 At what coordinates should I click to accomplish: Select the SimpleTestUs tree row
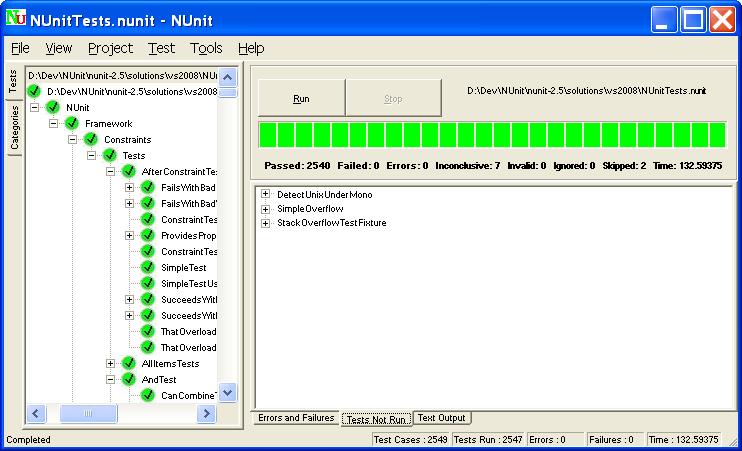point(189,284)
